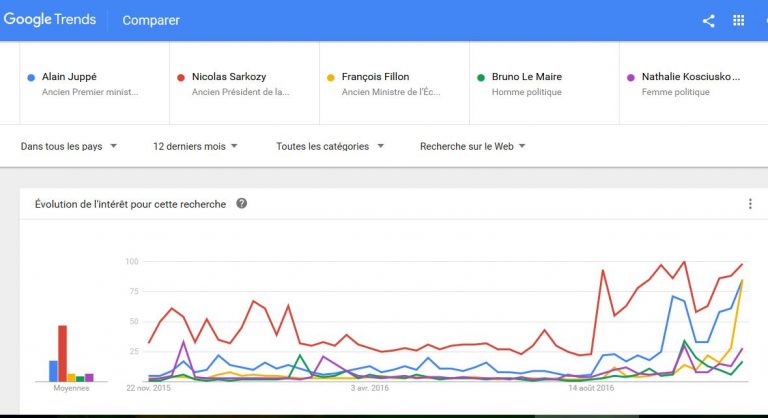The height and width of the screenshot is (418, 768).
Task: Open the 'Recherche sur le Web' dropdown
Action: click(472, 146)
